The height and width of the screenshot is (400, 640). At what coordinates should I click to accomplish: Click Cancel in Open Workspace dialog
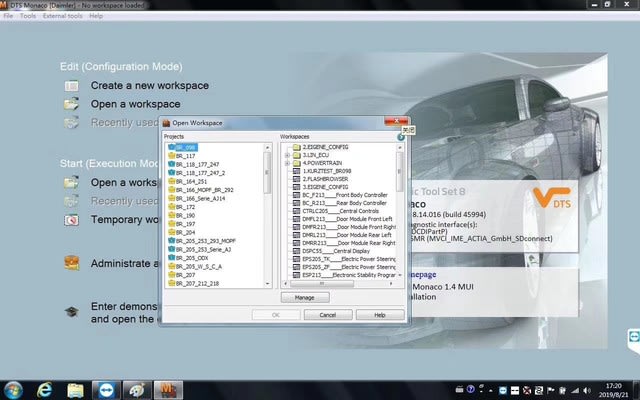(328, 315)
